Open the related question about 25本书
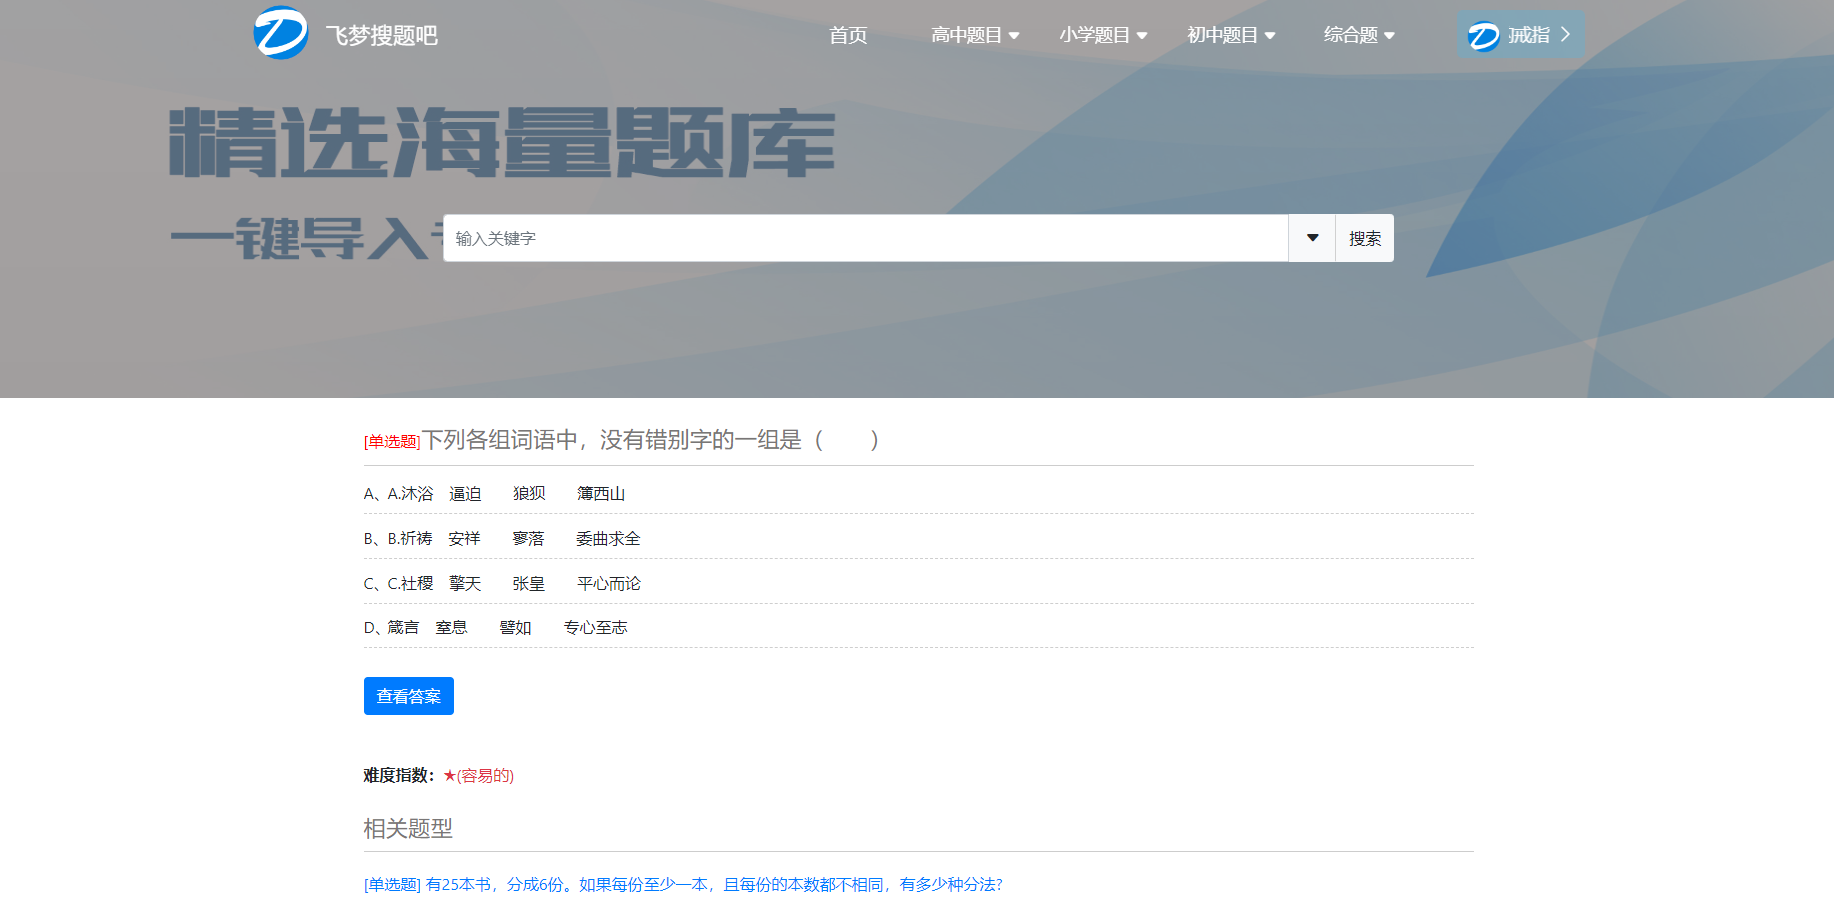Screen dimensions: 1834x906 point(683,885)
